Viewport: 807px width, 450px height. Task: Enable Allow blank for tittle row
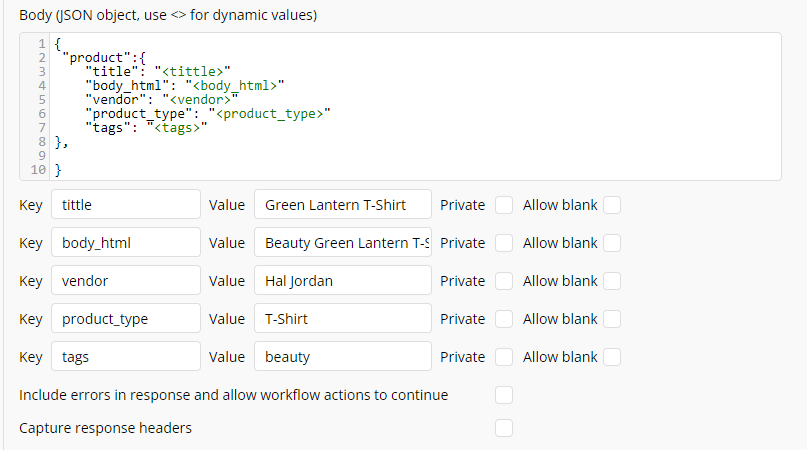612,205
